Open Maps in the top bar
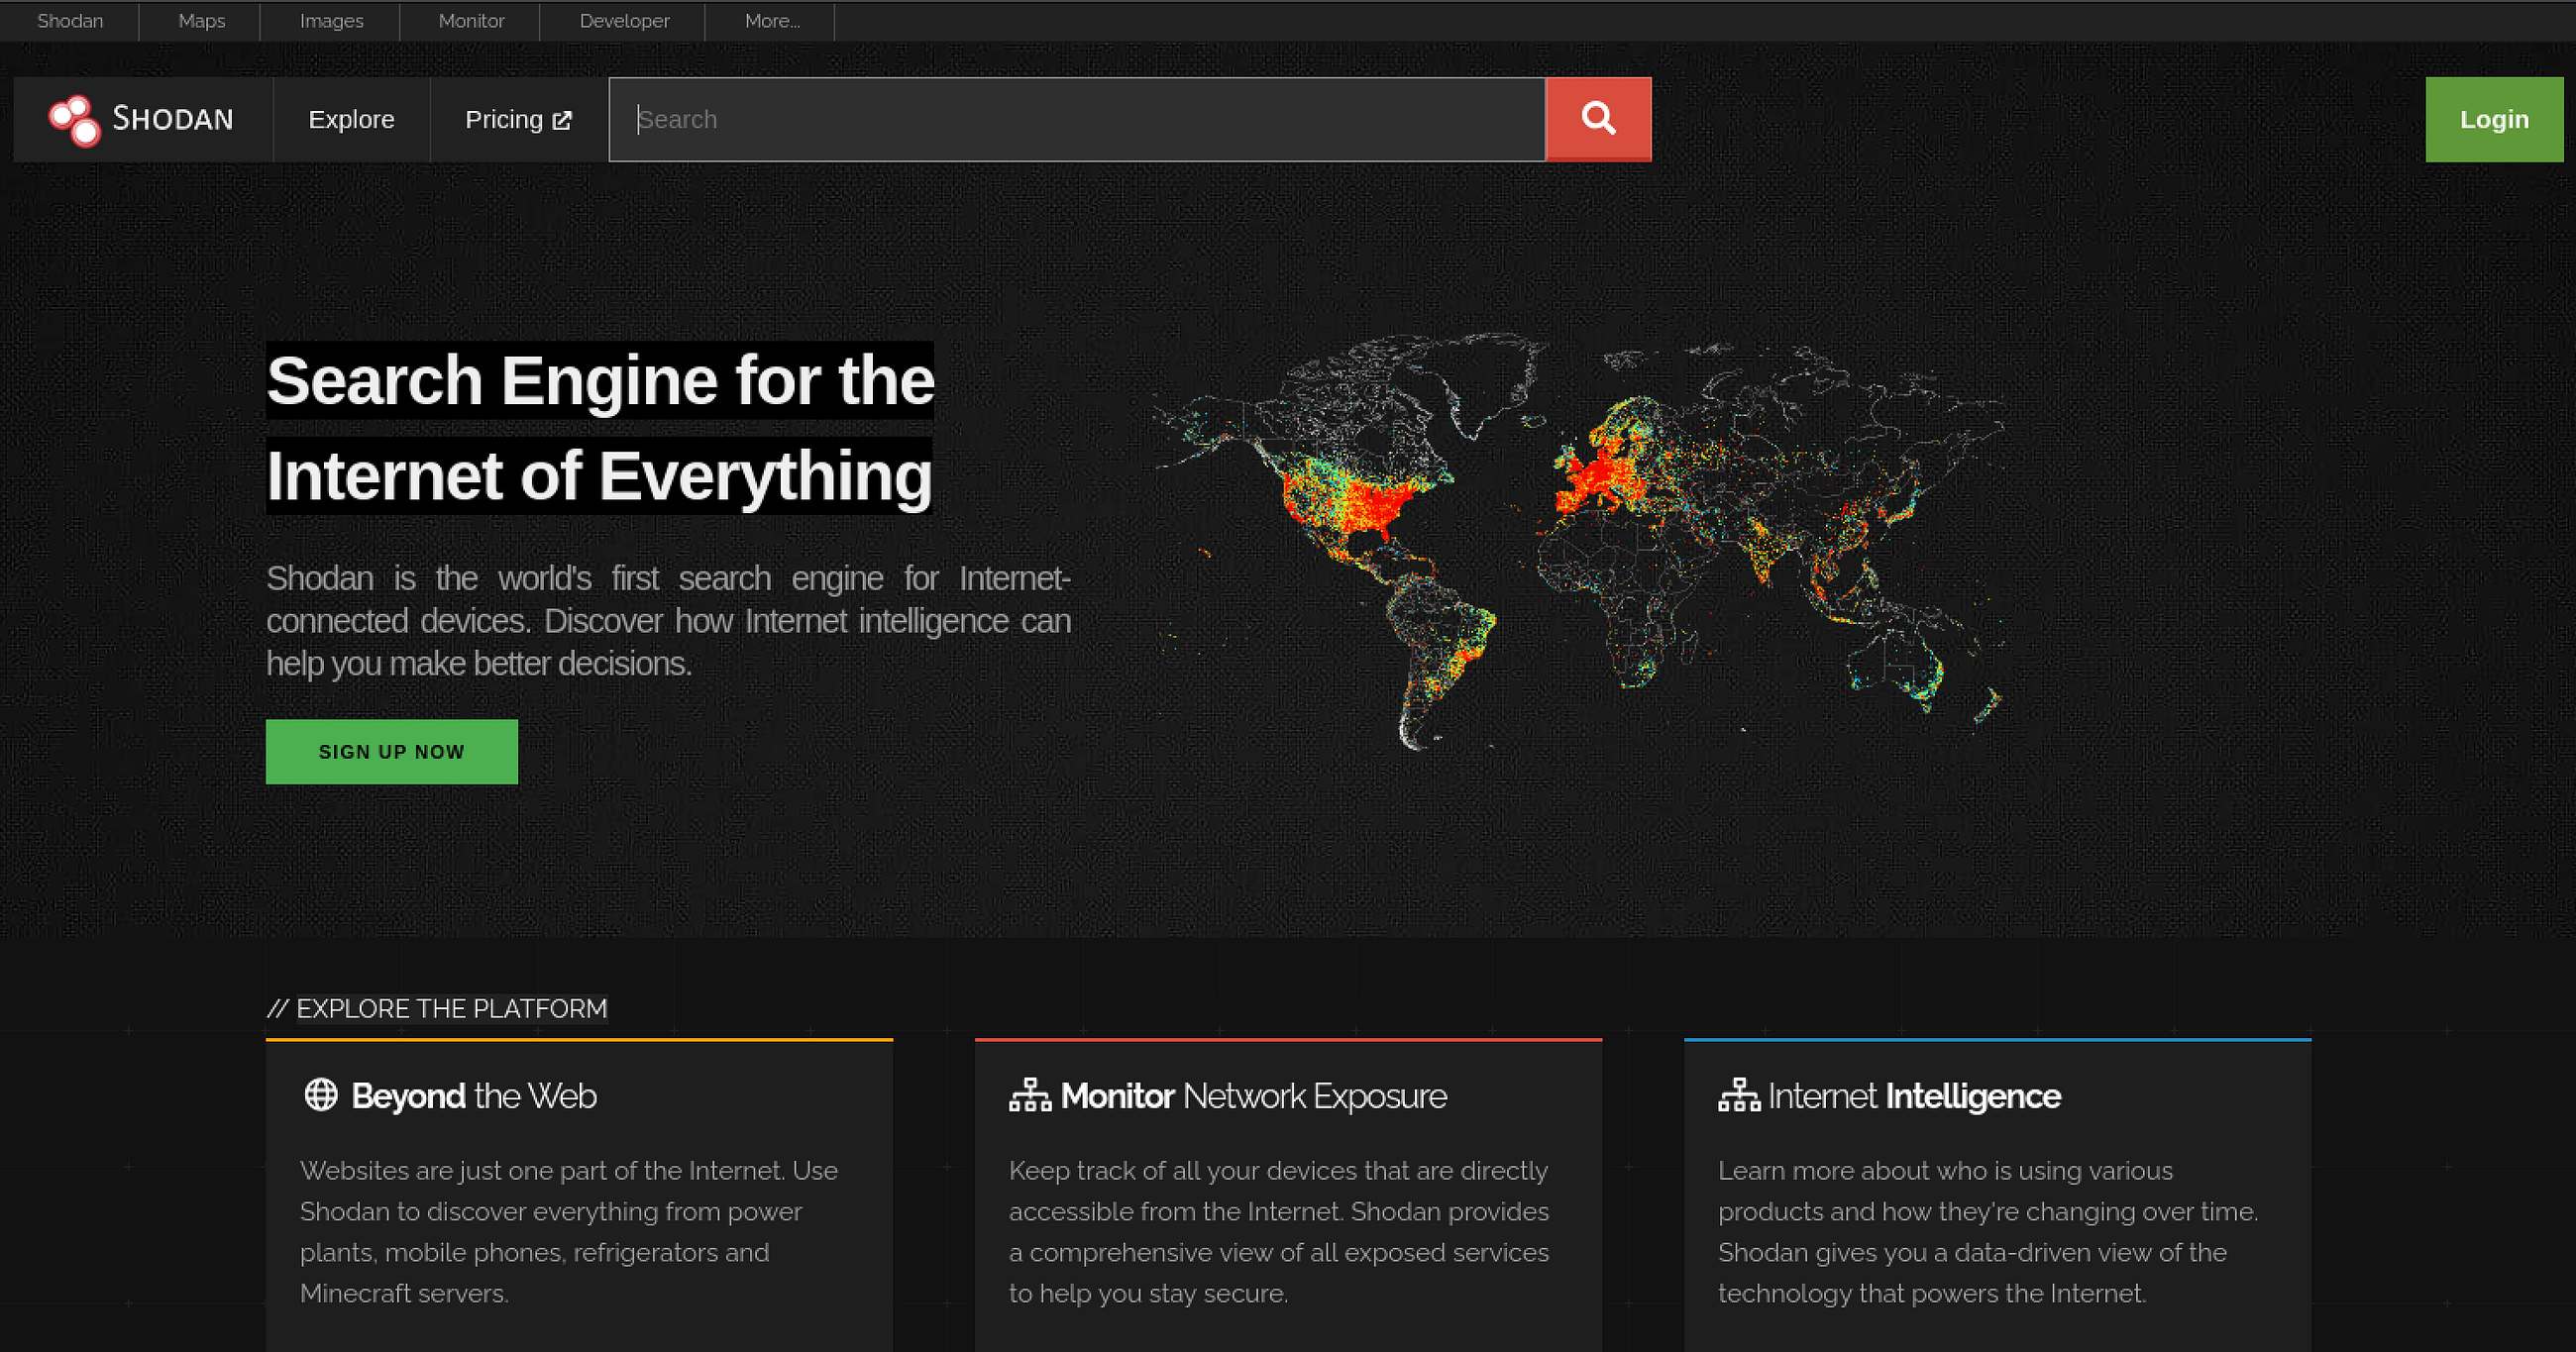Viewport: 2576px width, 1352px height. [x=201, y=21]
